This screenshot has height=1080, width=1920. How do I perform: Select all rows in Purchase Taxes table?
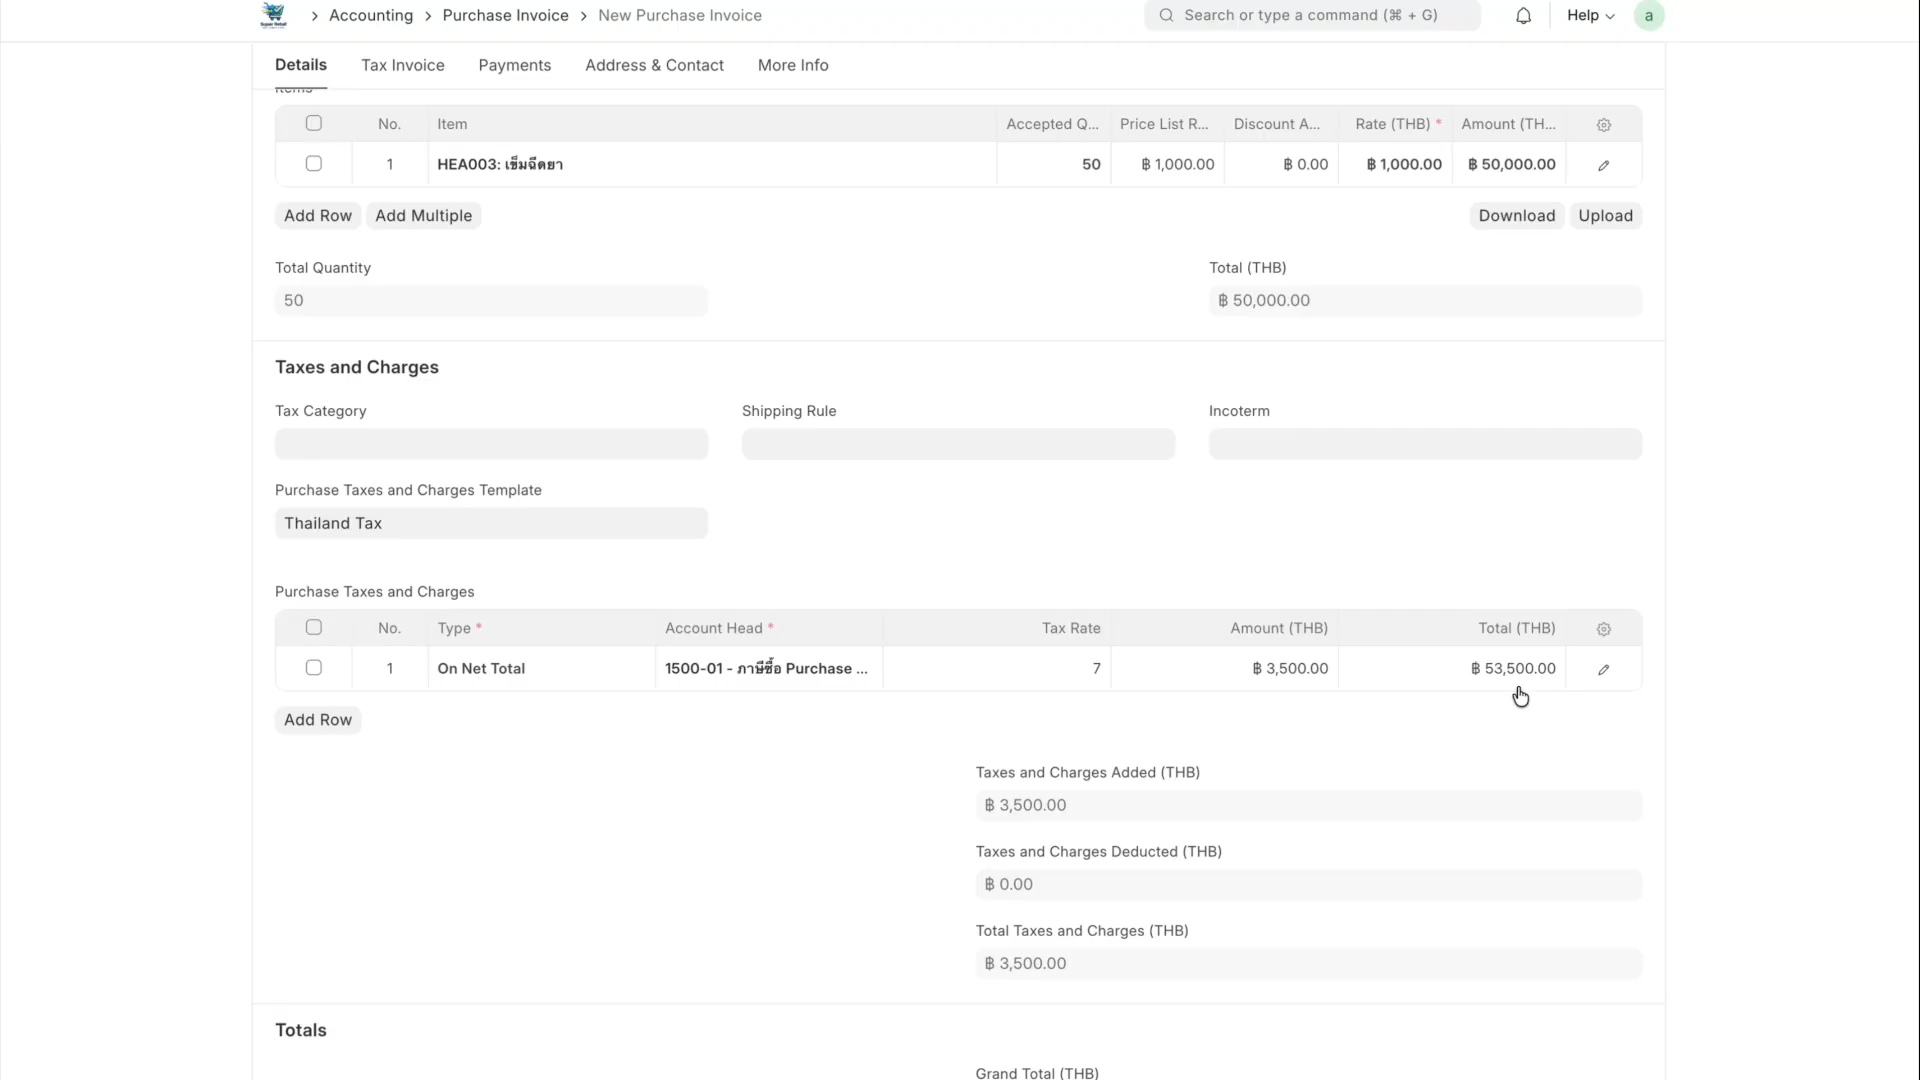click(314, 627)
